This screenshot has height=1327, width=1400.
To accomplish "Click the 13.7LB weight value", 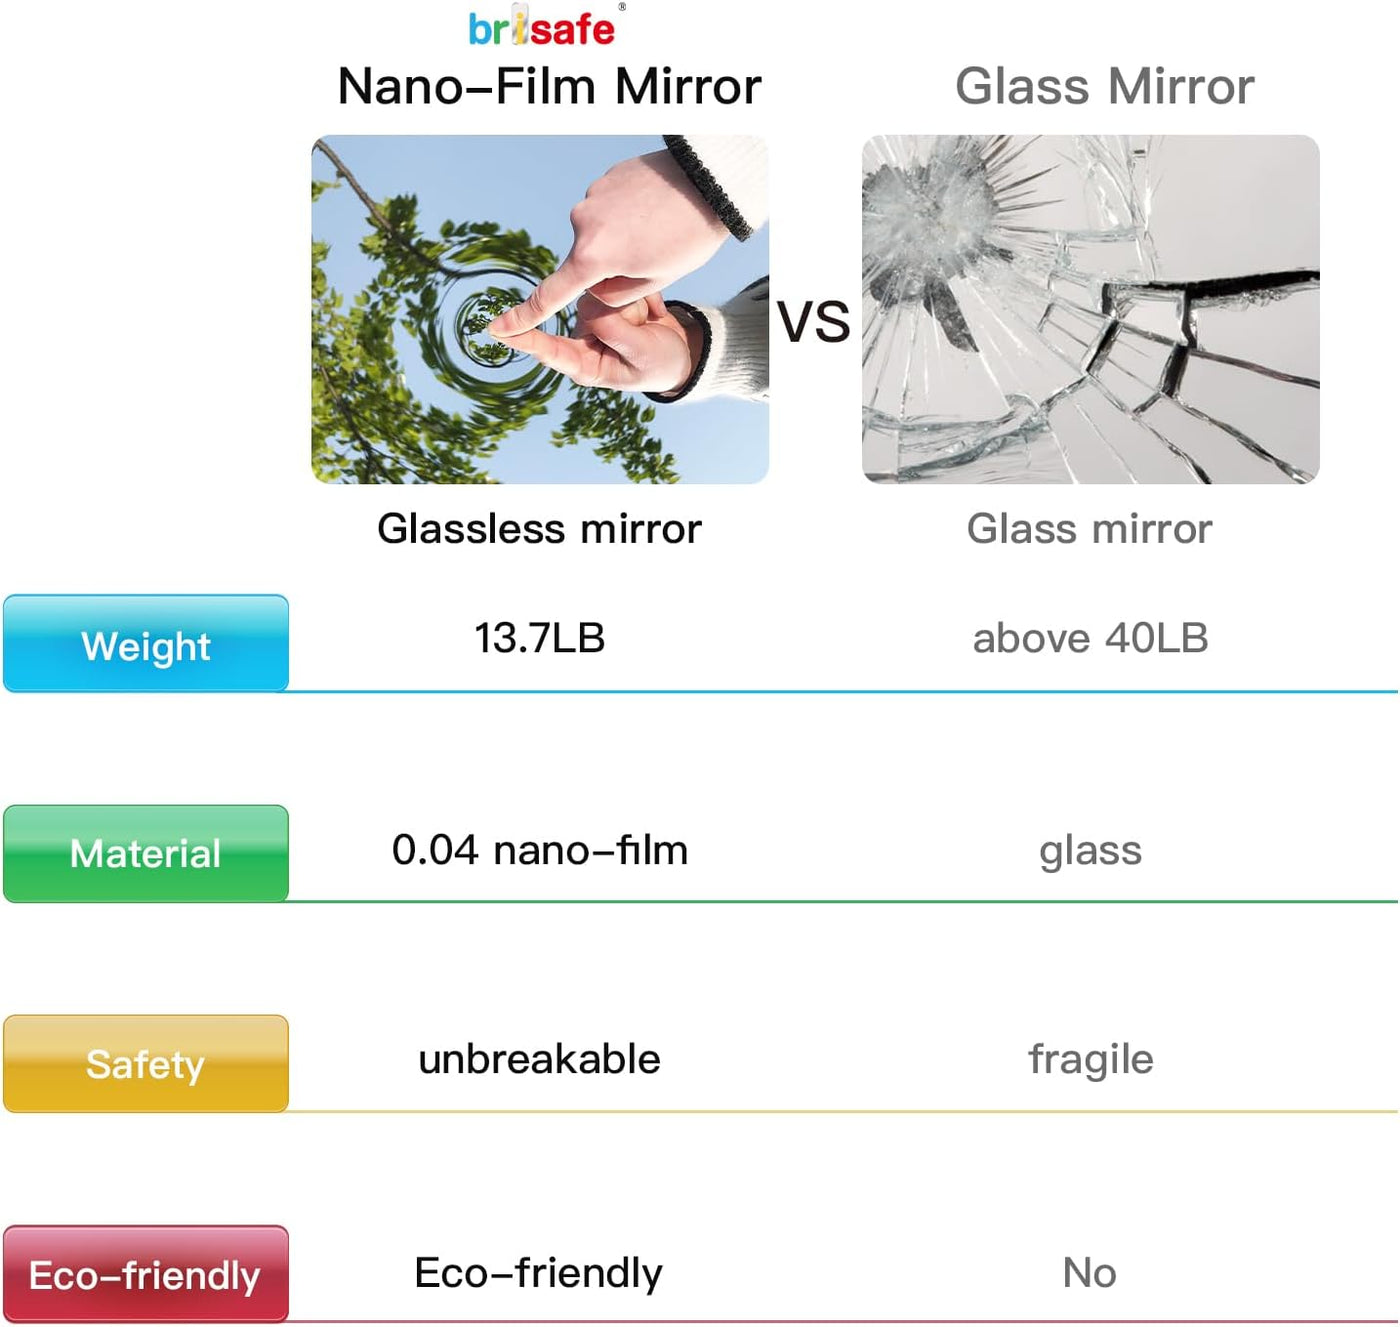I will 539,638.
